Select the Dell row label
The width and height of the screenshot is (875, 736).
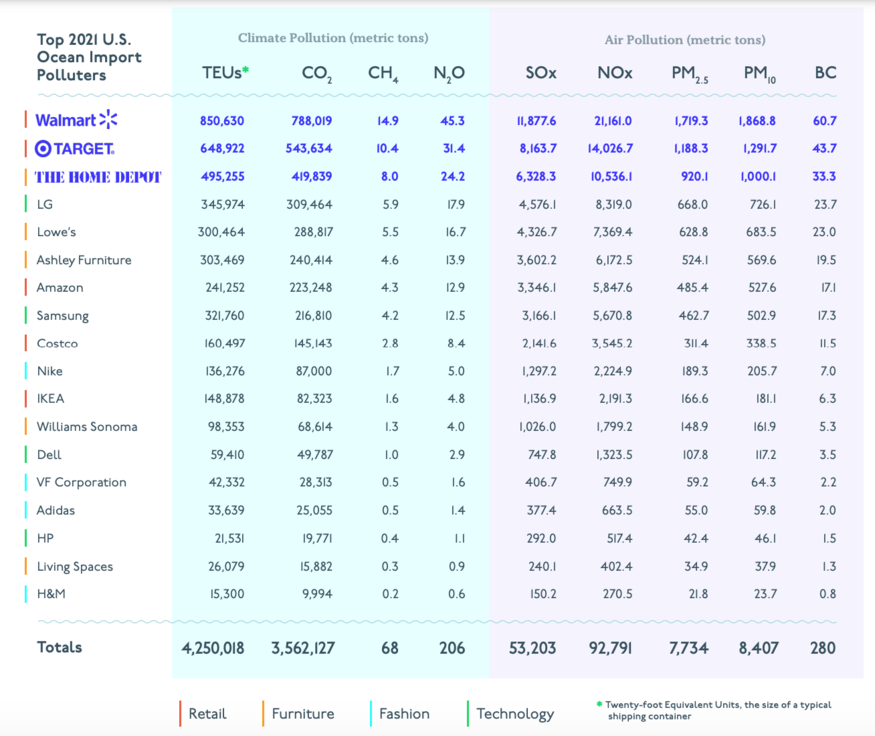coord(49,455)
